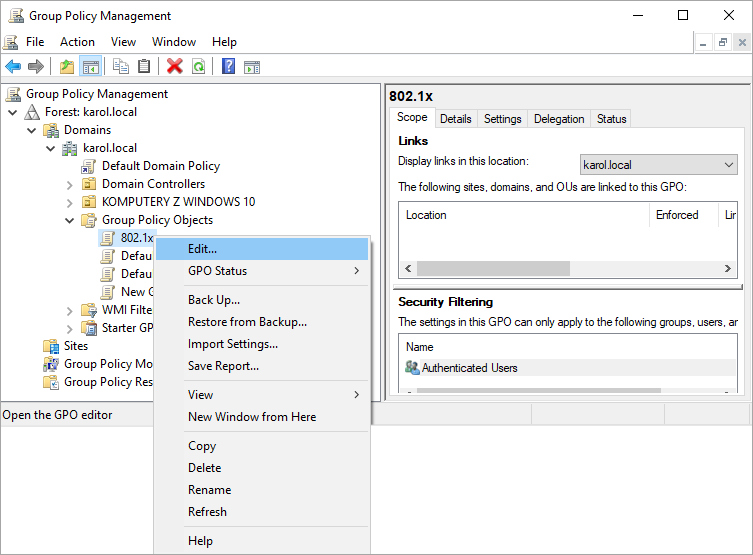Click the Copy toolbar icon
This screenshot has height=555, width=753.
pyautogui.click(x=121, y=67)
